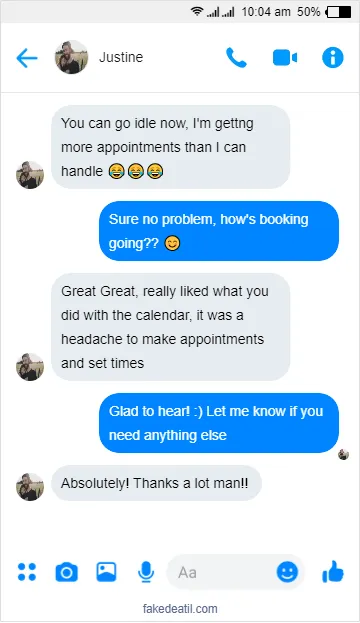Start a voice call with Justine

236,58
